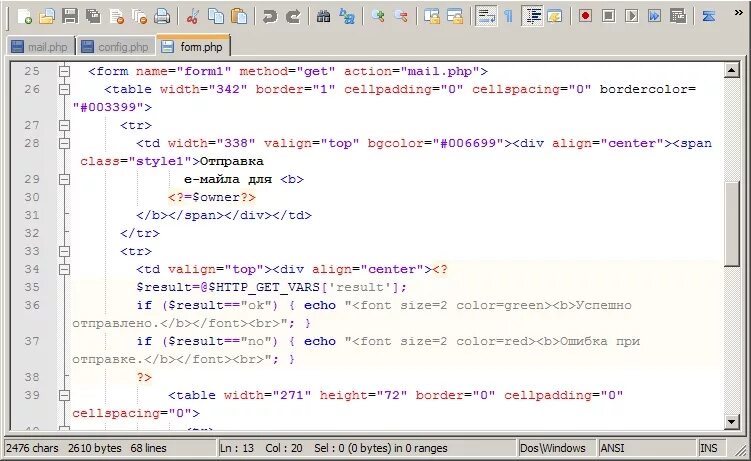Collapse the fold marker at line 28

tap(64, 144)
